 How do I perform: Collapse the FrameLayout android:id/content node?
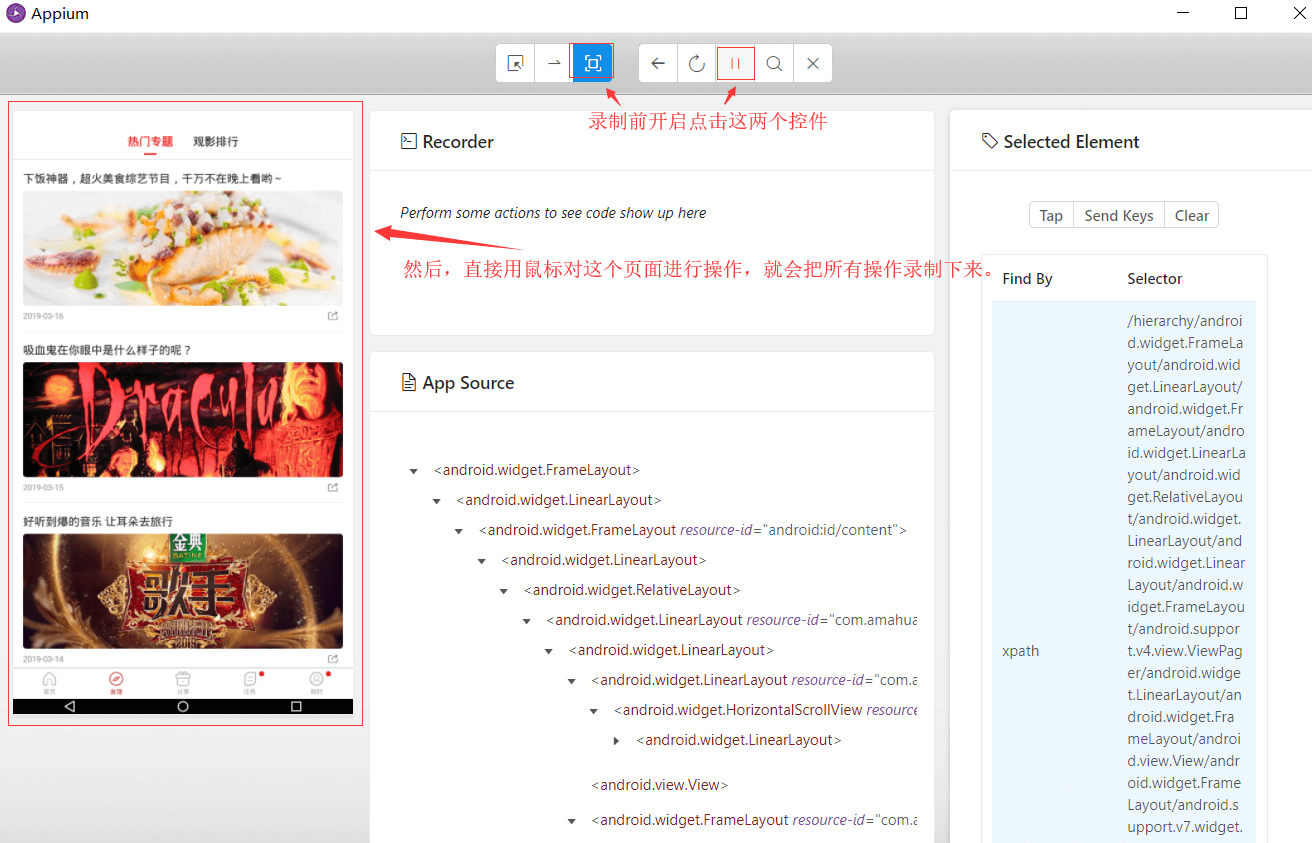point(459,531)
